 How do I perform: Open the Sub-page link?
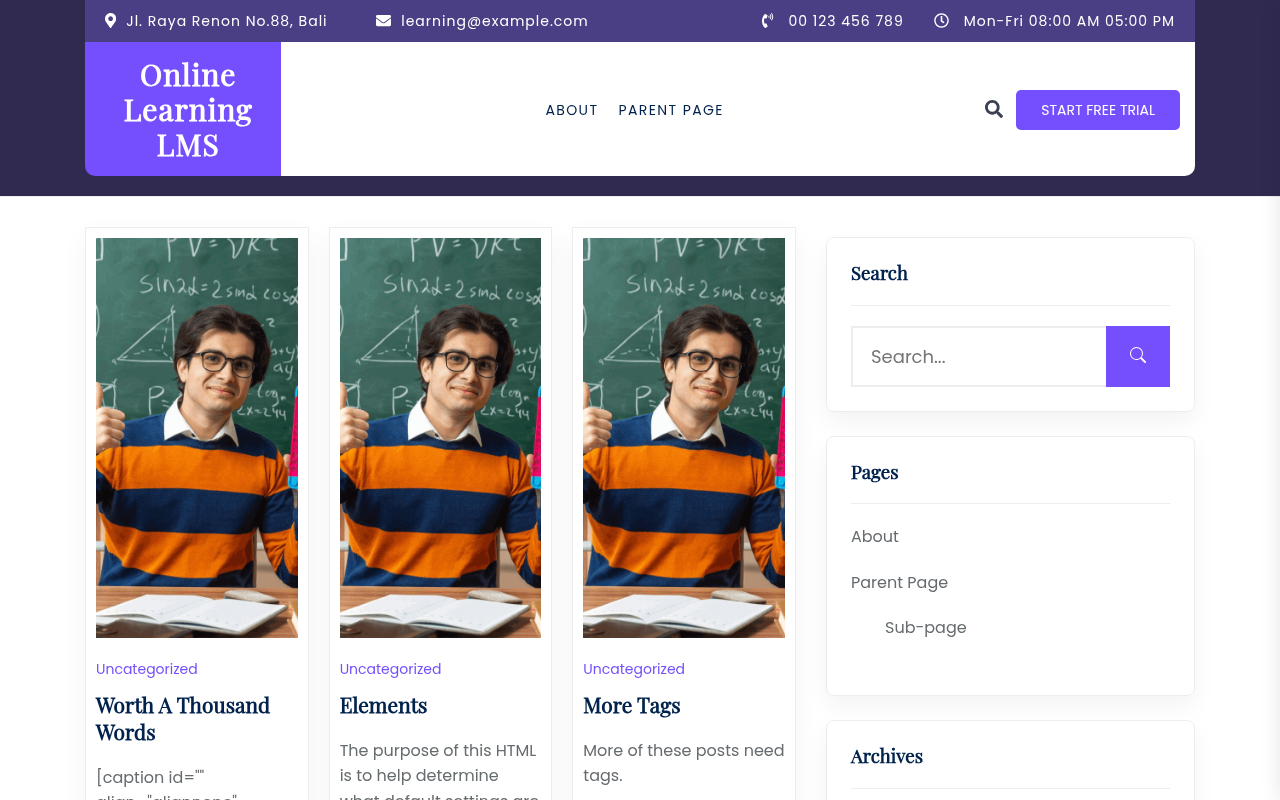(x=926, y=628)
